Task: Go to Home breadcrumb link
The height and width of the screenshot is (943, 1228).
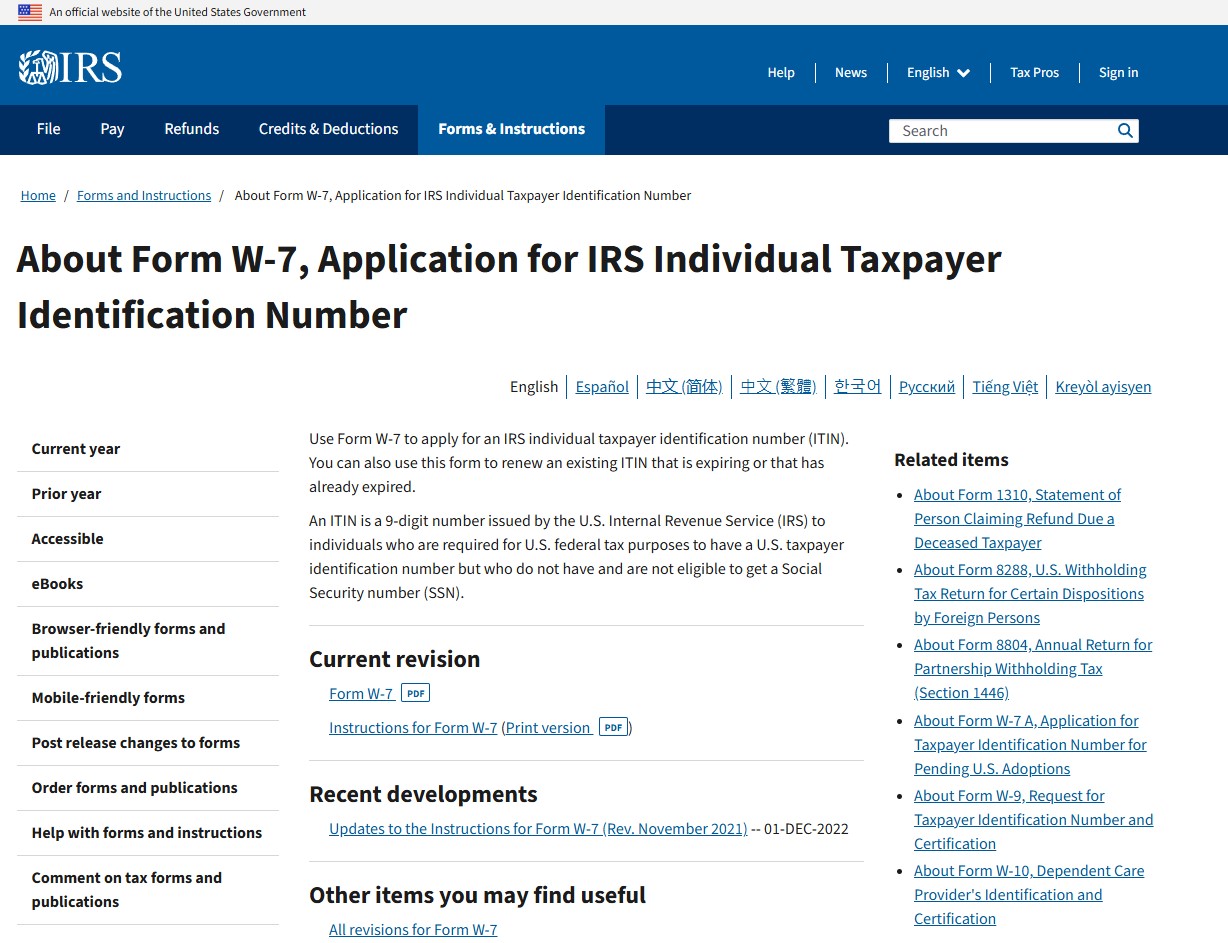Action: pos(38,195)
